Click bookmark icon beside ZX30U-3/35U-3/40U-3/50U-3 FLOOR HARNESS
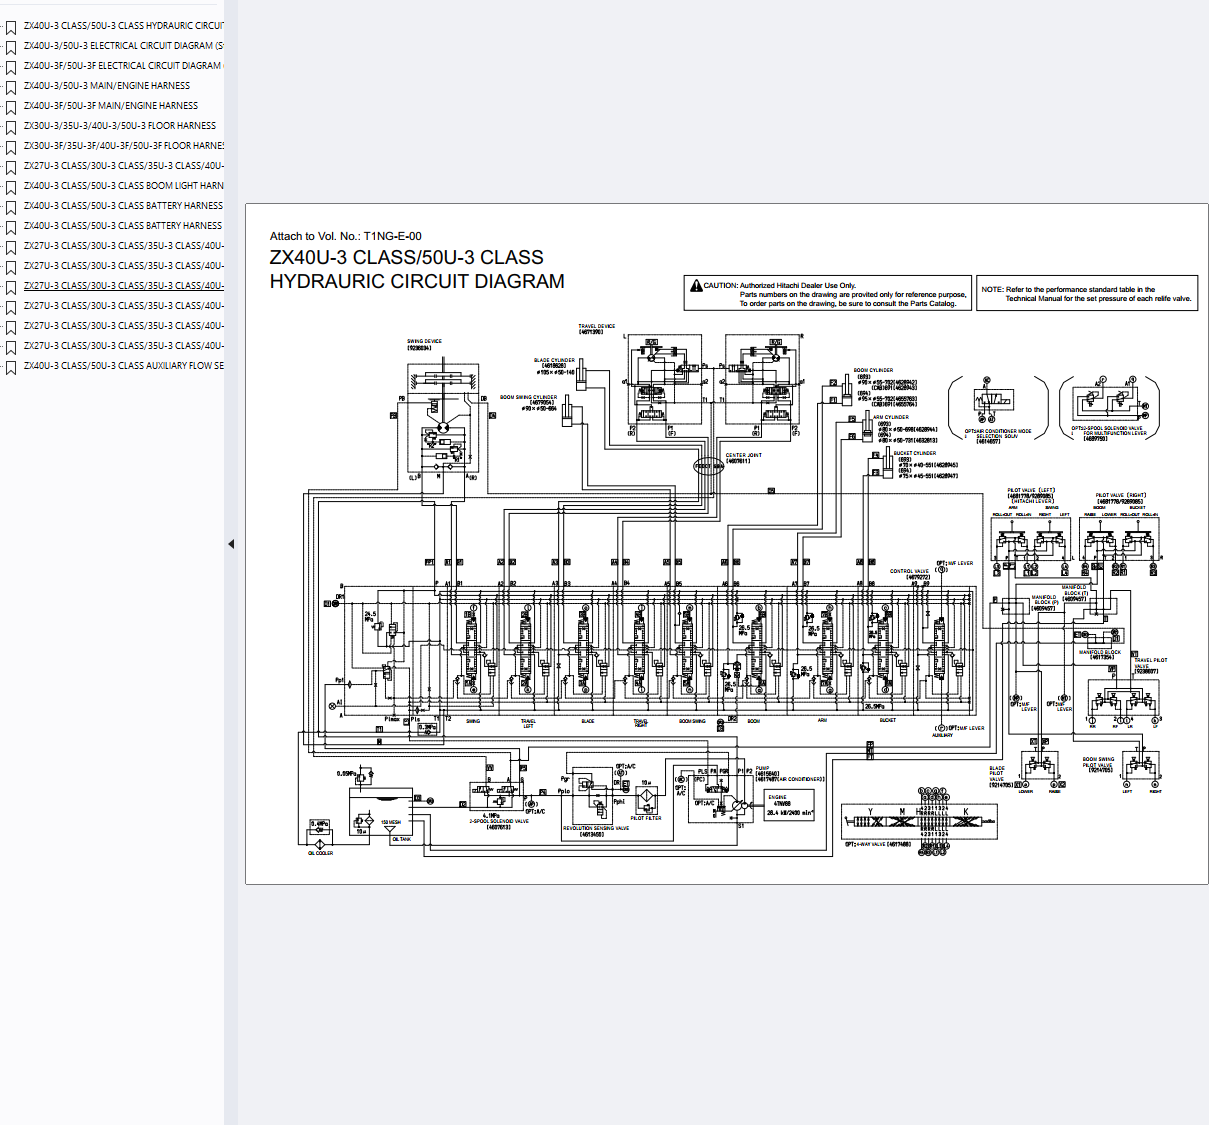1209x1125 pixels. pos(11,127)
